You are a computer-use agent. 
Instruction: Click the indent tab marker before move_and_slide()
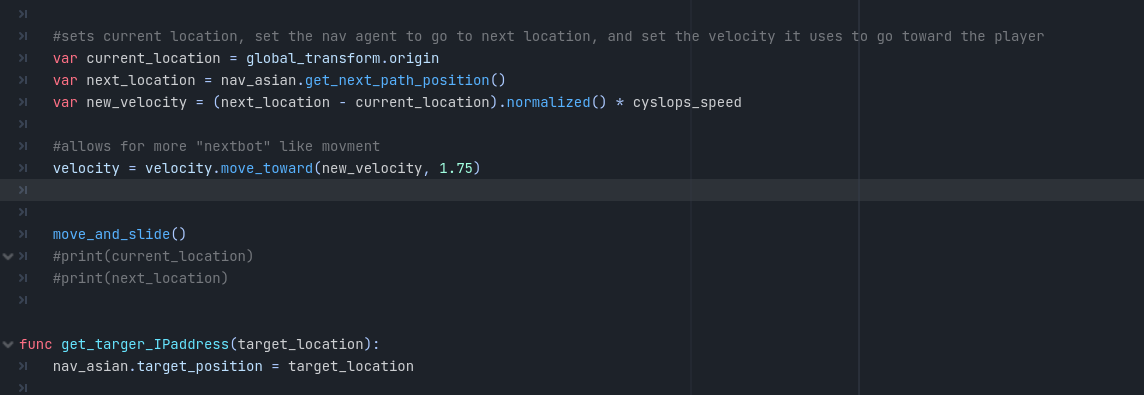23,234
